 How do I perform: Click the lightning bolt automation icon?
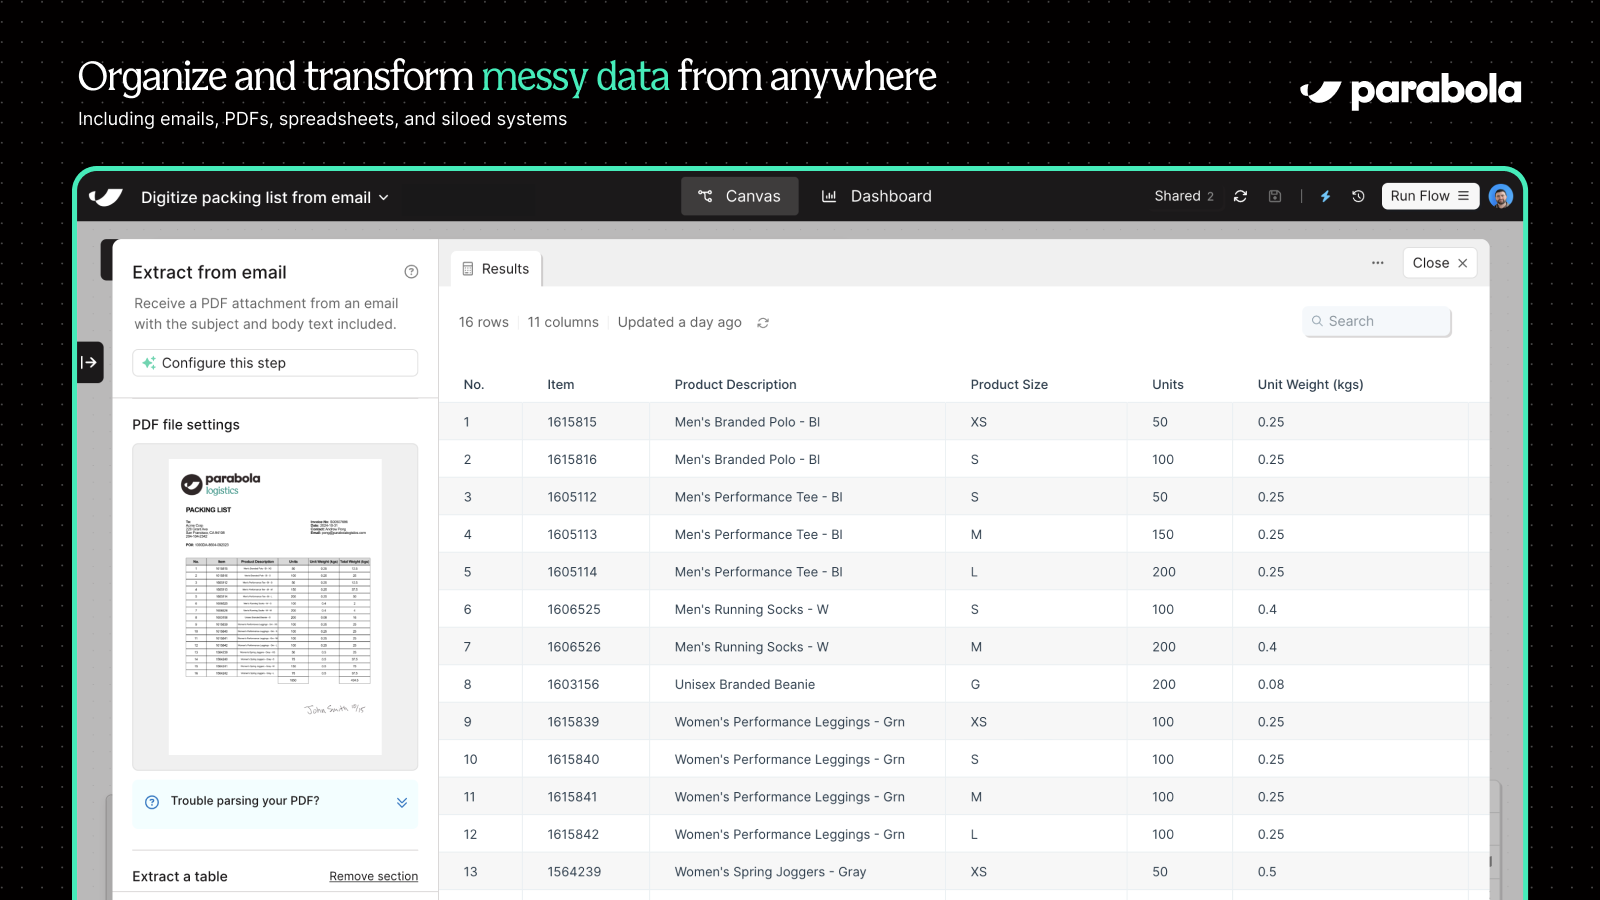(1325, 196)
